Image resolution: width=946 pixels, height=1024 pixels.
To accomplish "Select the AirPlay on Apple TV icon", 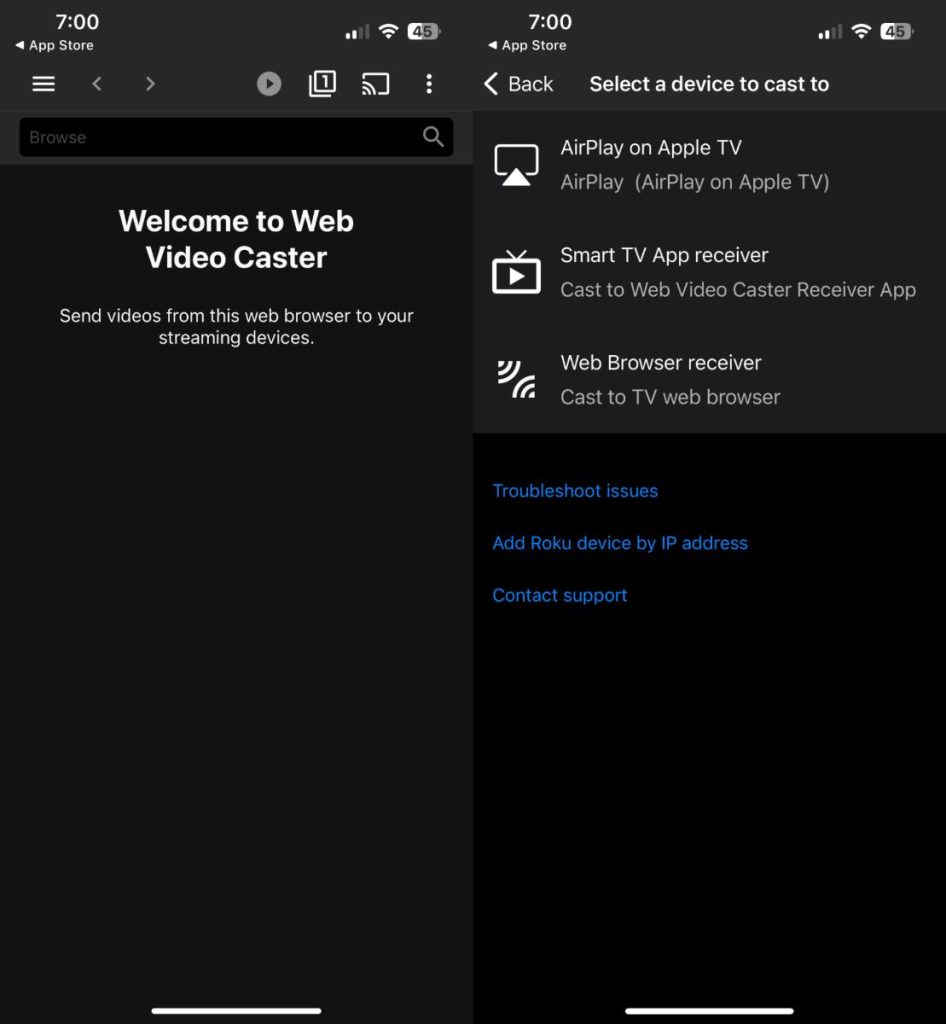I will tap(516, 164).
